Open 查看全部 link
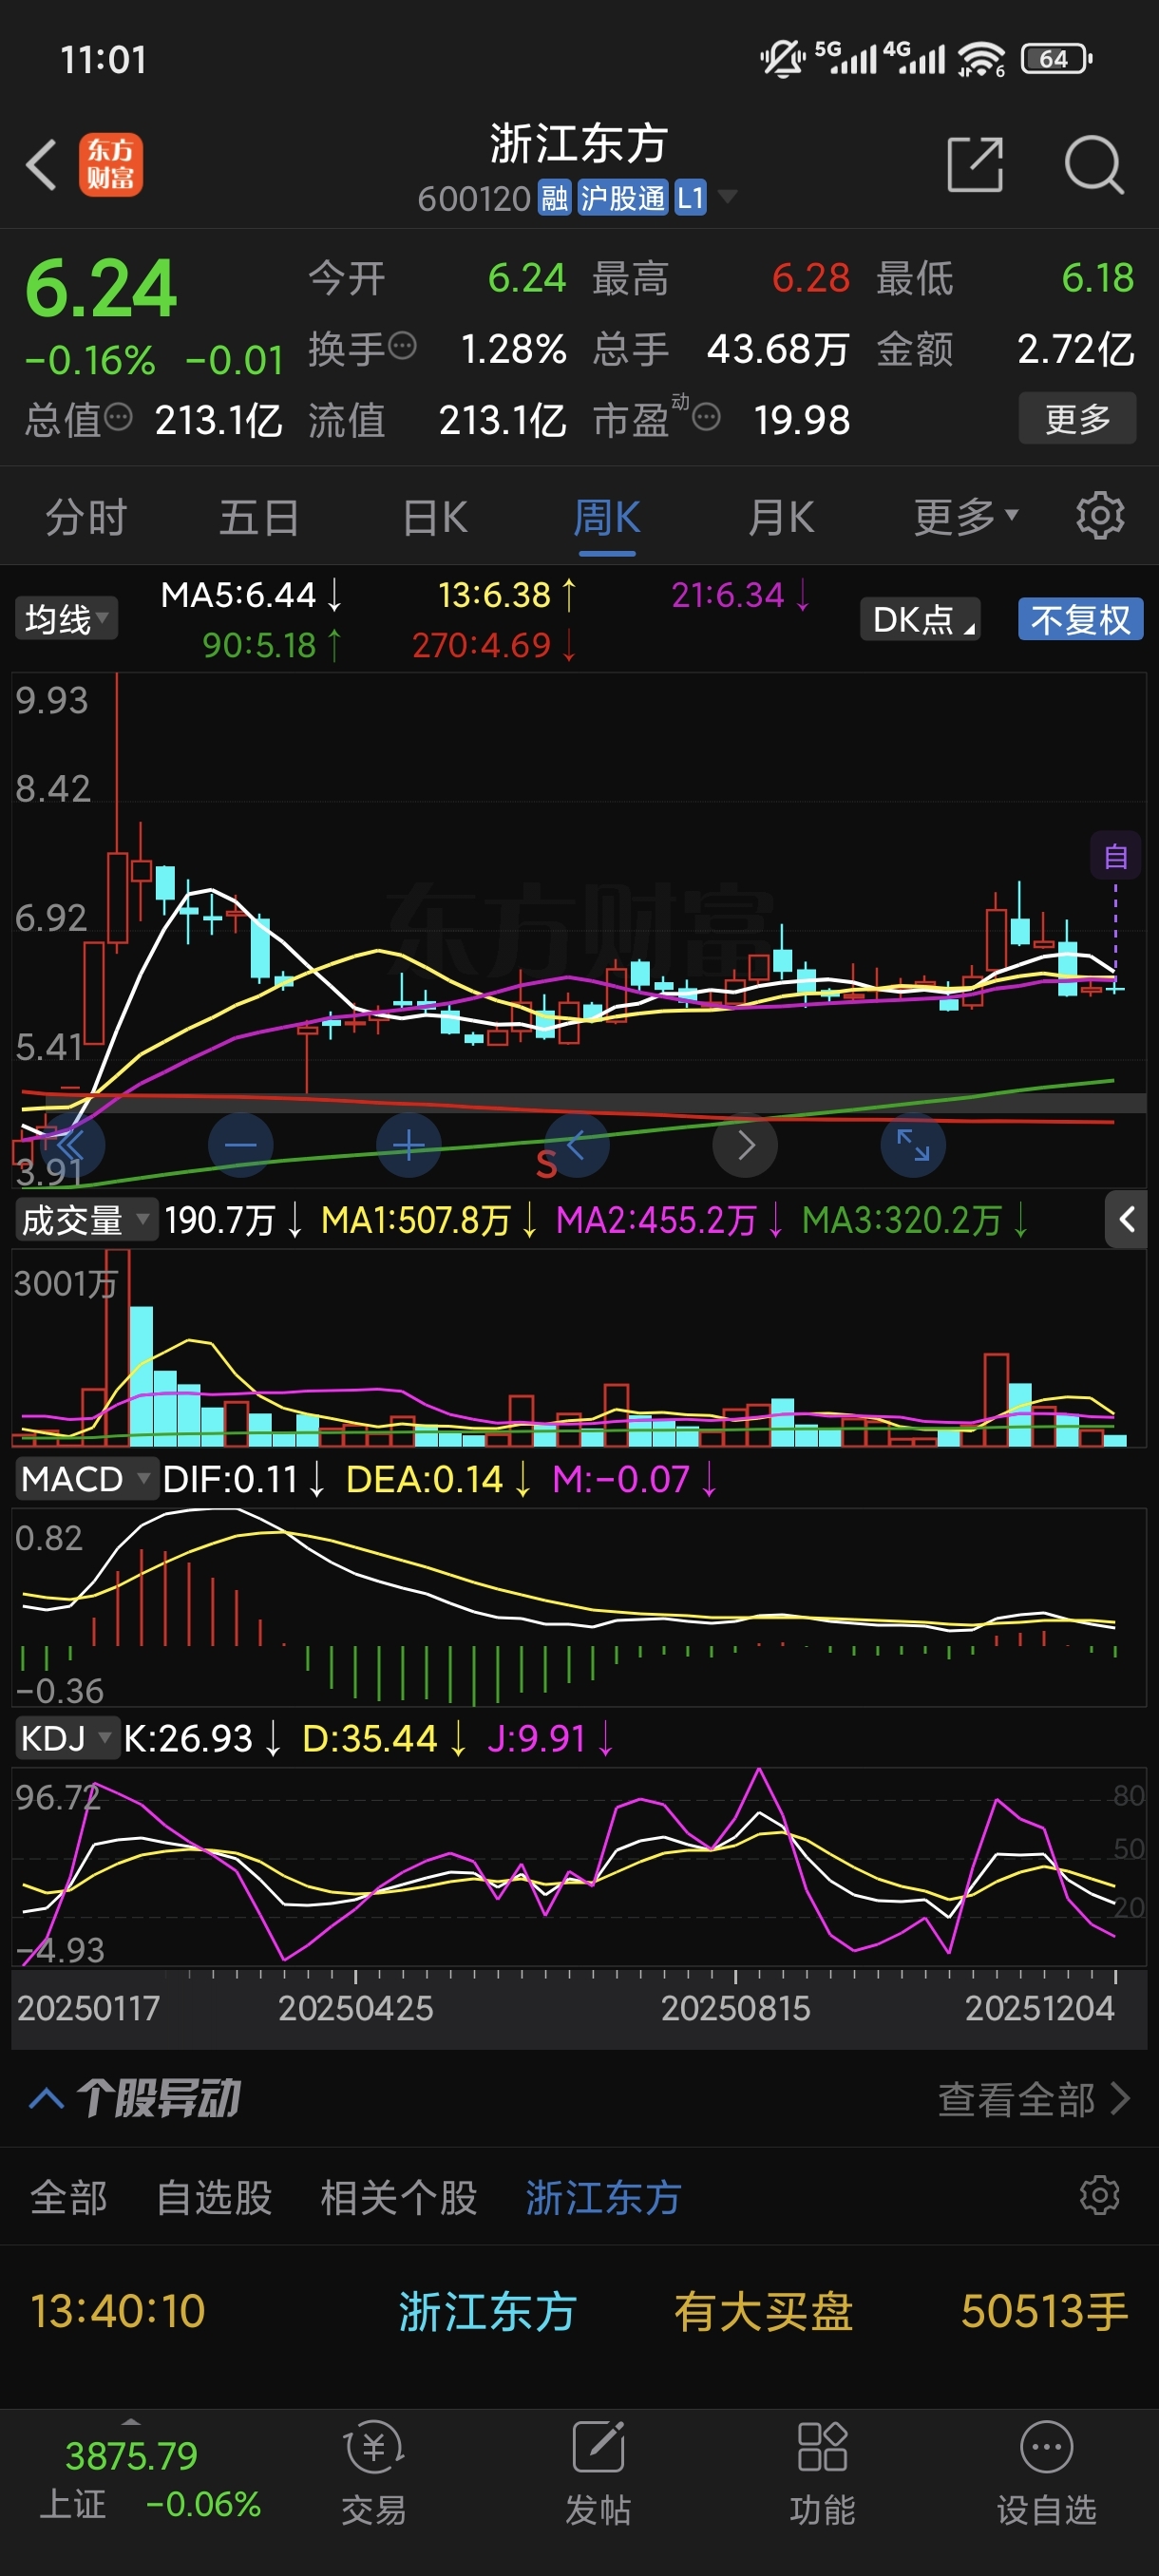The width and height of the screenshot is (1159, 2576). click(x=1034, y=2099)
